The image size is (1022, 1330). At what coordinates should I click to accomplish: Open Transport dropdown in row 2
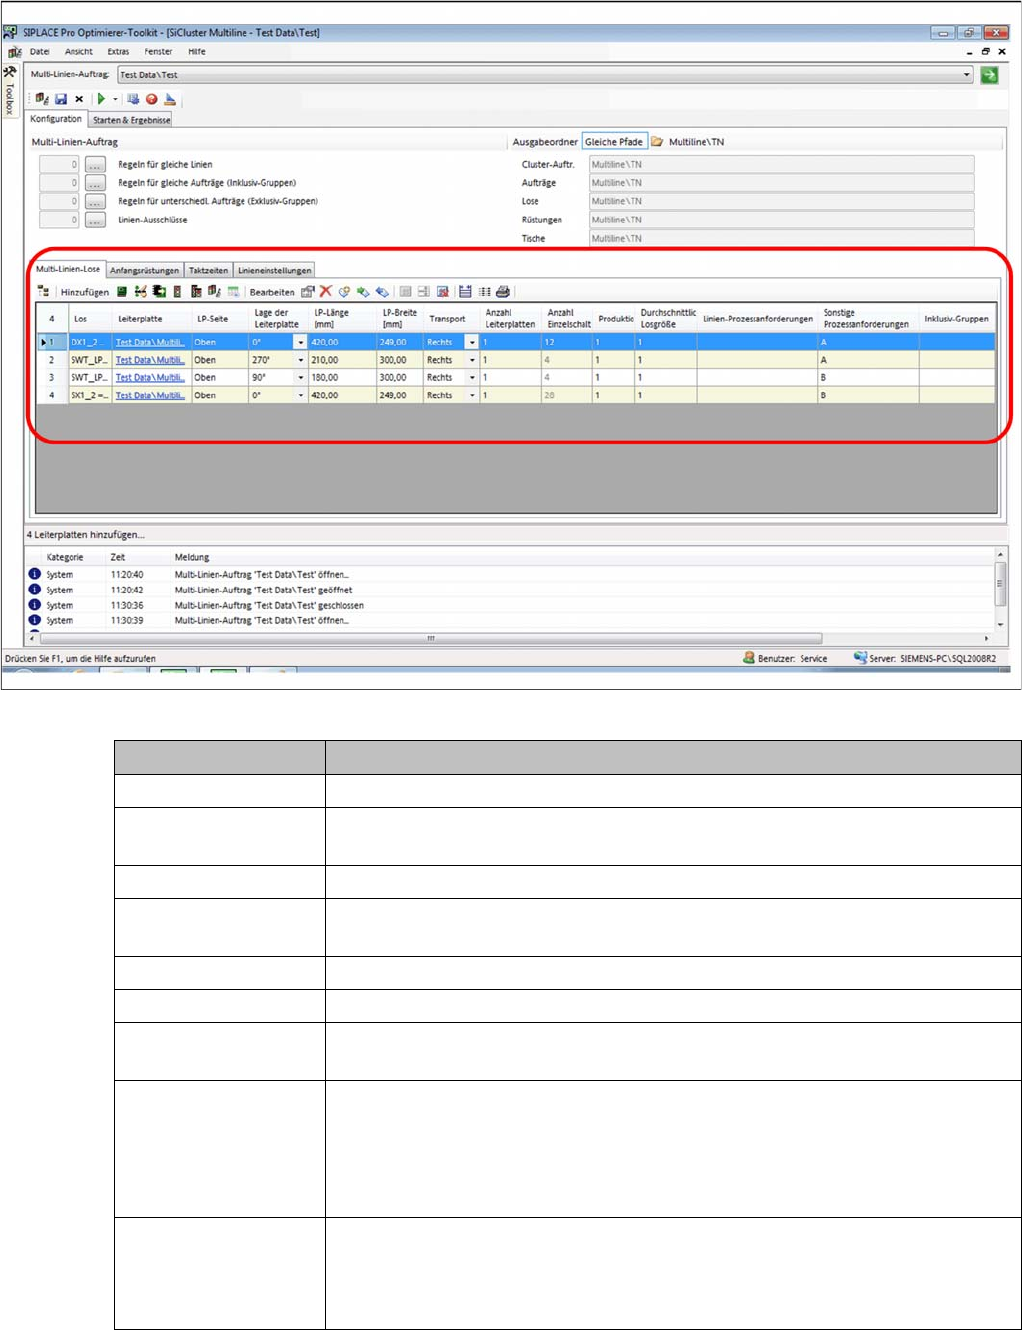point(472,360)
